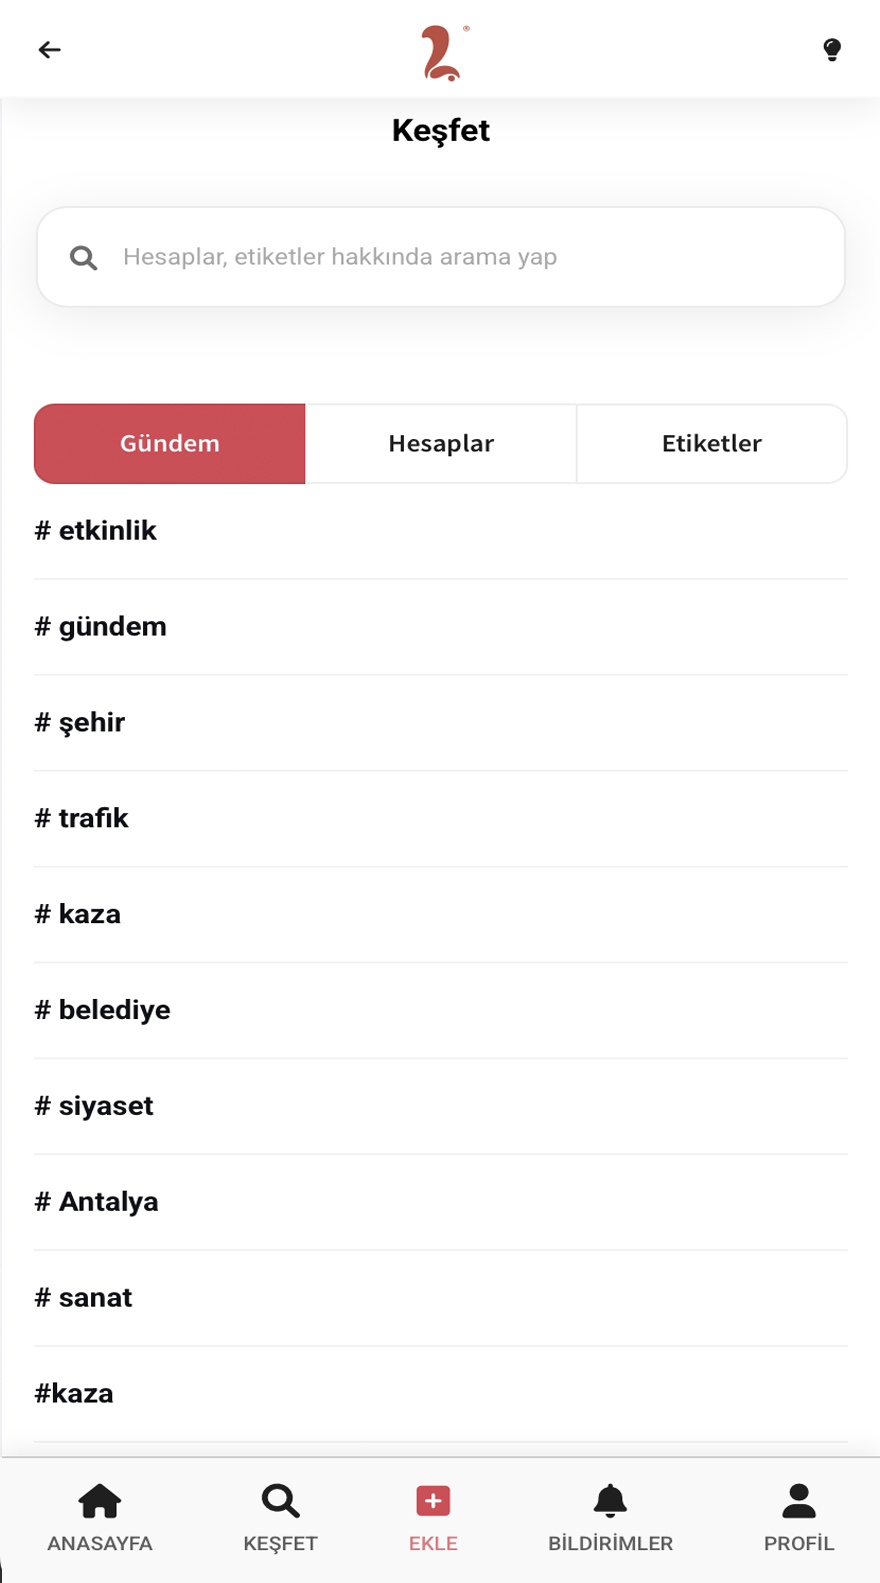This screenshot has height=1583, width=880.
Task: Switch to the Hesaplar tab
Action: [441, 444]
